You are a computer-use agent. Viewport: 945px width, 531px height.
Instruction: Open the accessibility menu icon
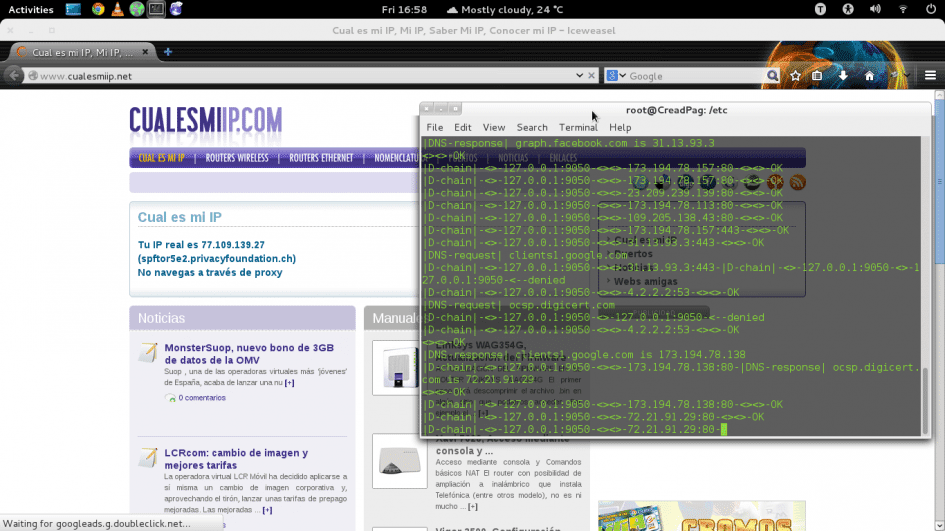[848, 9]
